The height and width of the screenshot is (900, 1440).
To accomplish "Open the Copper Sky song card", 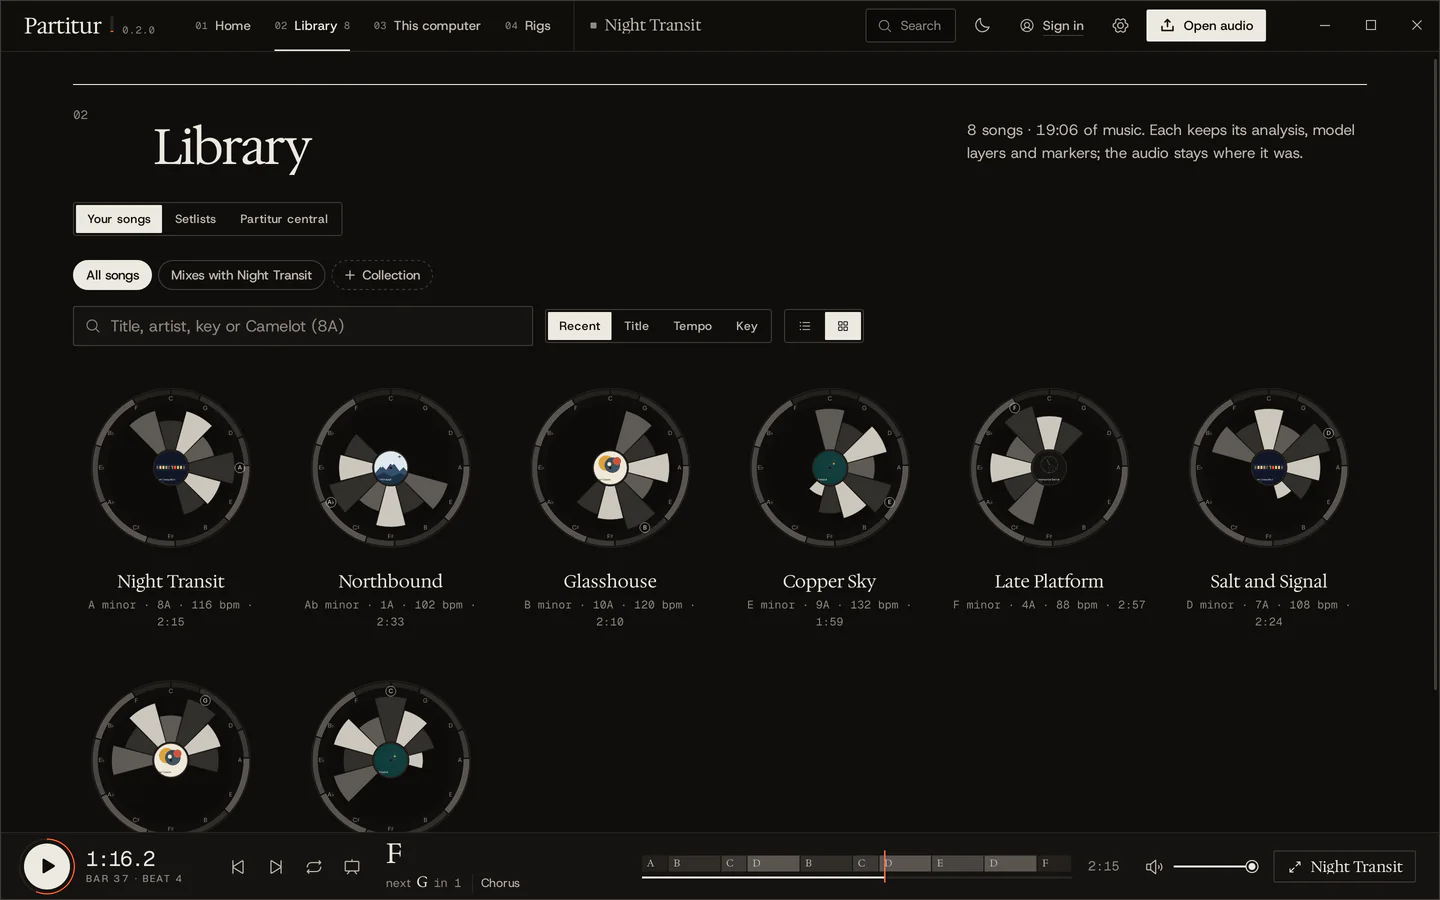I will (829, 509).
